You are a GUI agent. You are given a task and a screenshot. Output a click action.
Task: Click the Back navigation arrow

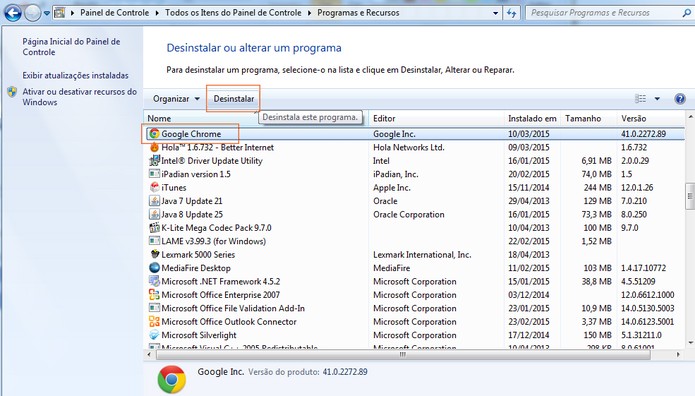[x=13, y=13]
